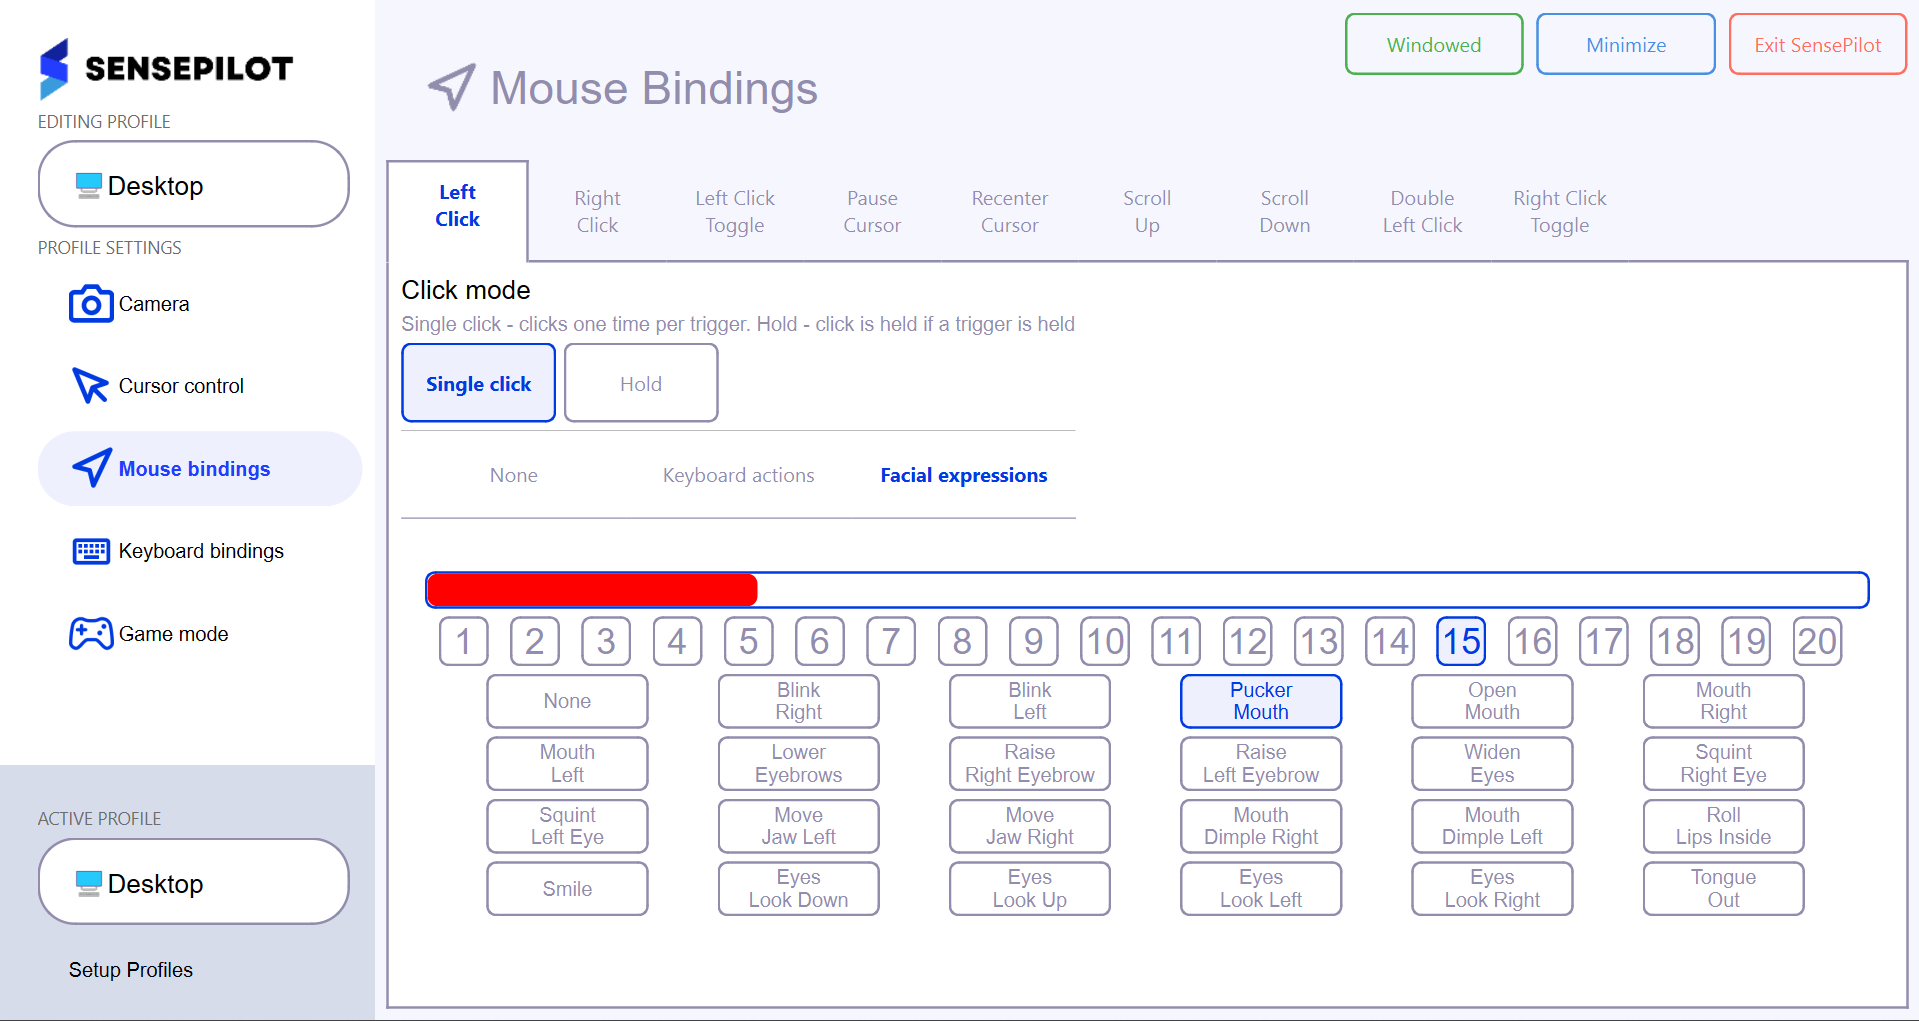1919x1021 pixels.
Task: Click the monitor icon in editing profile Desktop
Action: click(89, 186)
